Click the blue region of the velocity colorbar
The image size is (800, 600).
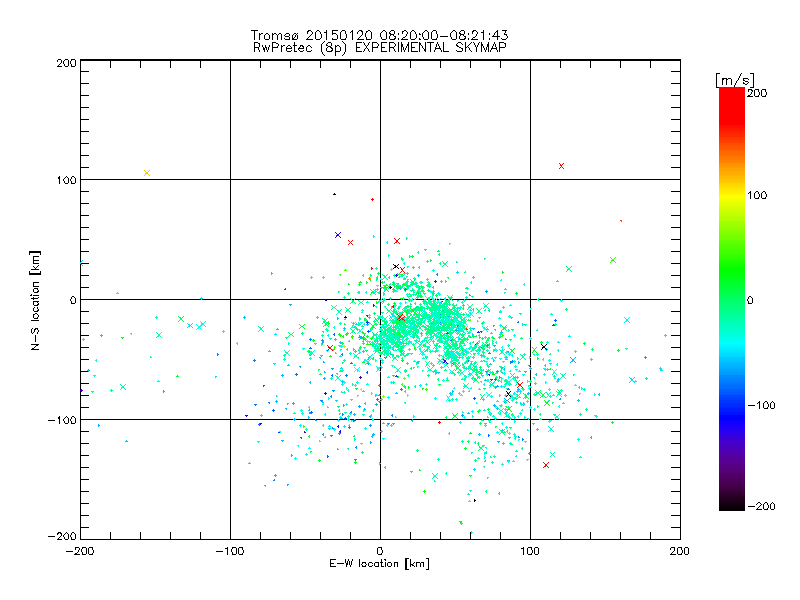pyautogui.click(x=732, y=413)
